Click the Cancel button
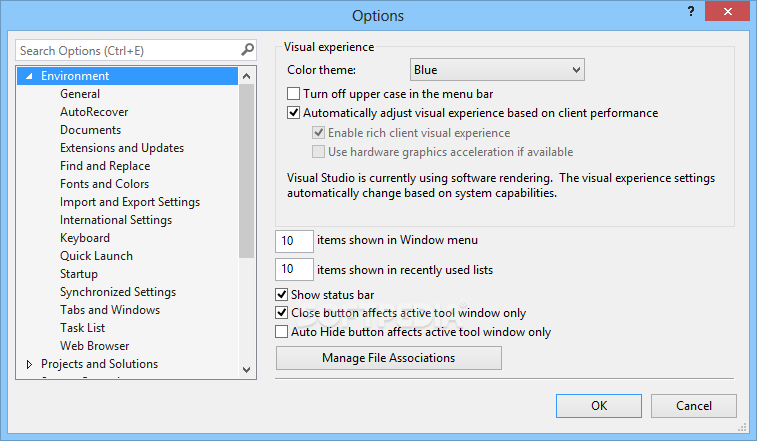This screenshot has height=441, width=757. pyautogui.click(x=693, y=405)
